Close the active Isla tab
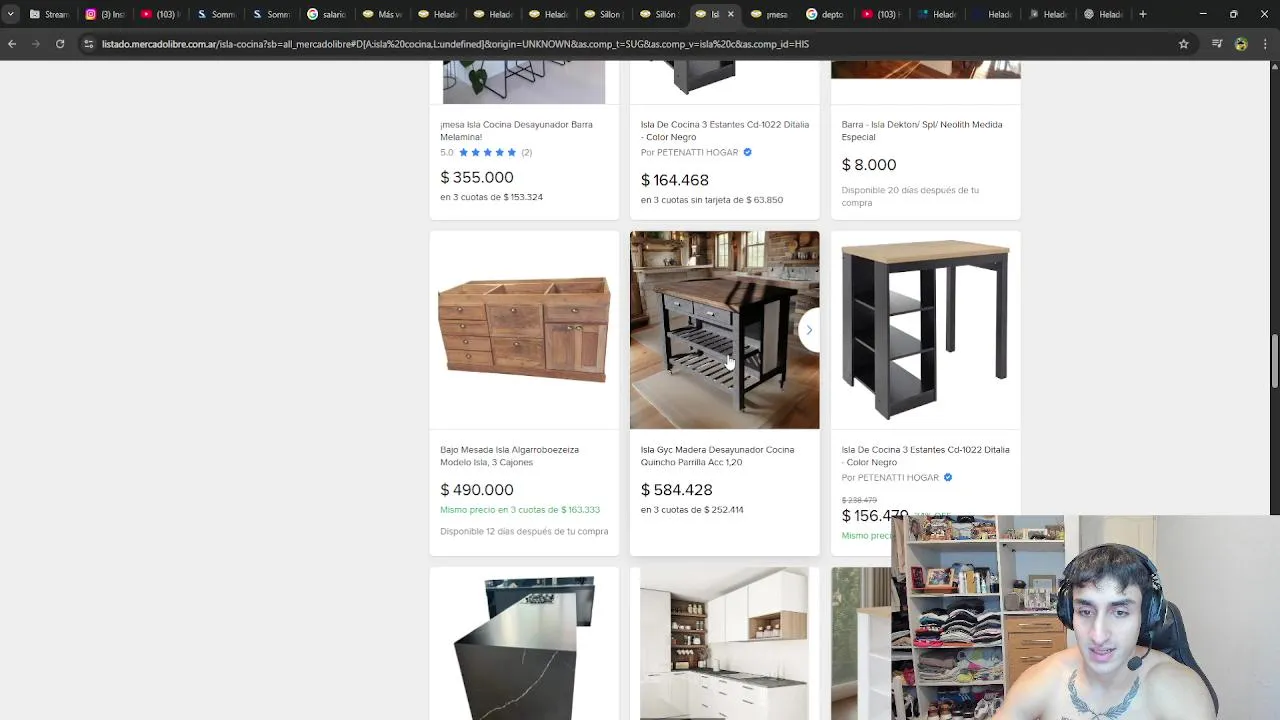 click(730, 14)
